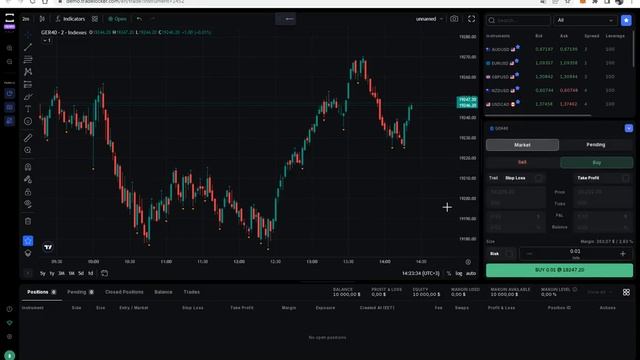640x360 pixels.
Task: Collapse the indicator legend chevron under GER40
Action: 47,40
